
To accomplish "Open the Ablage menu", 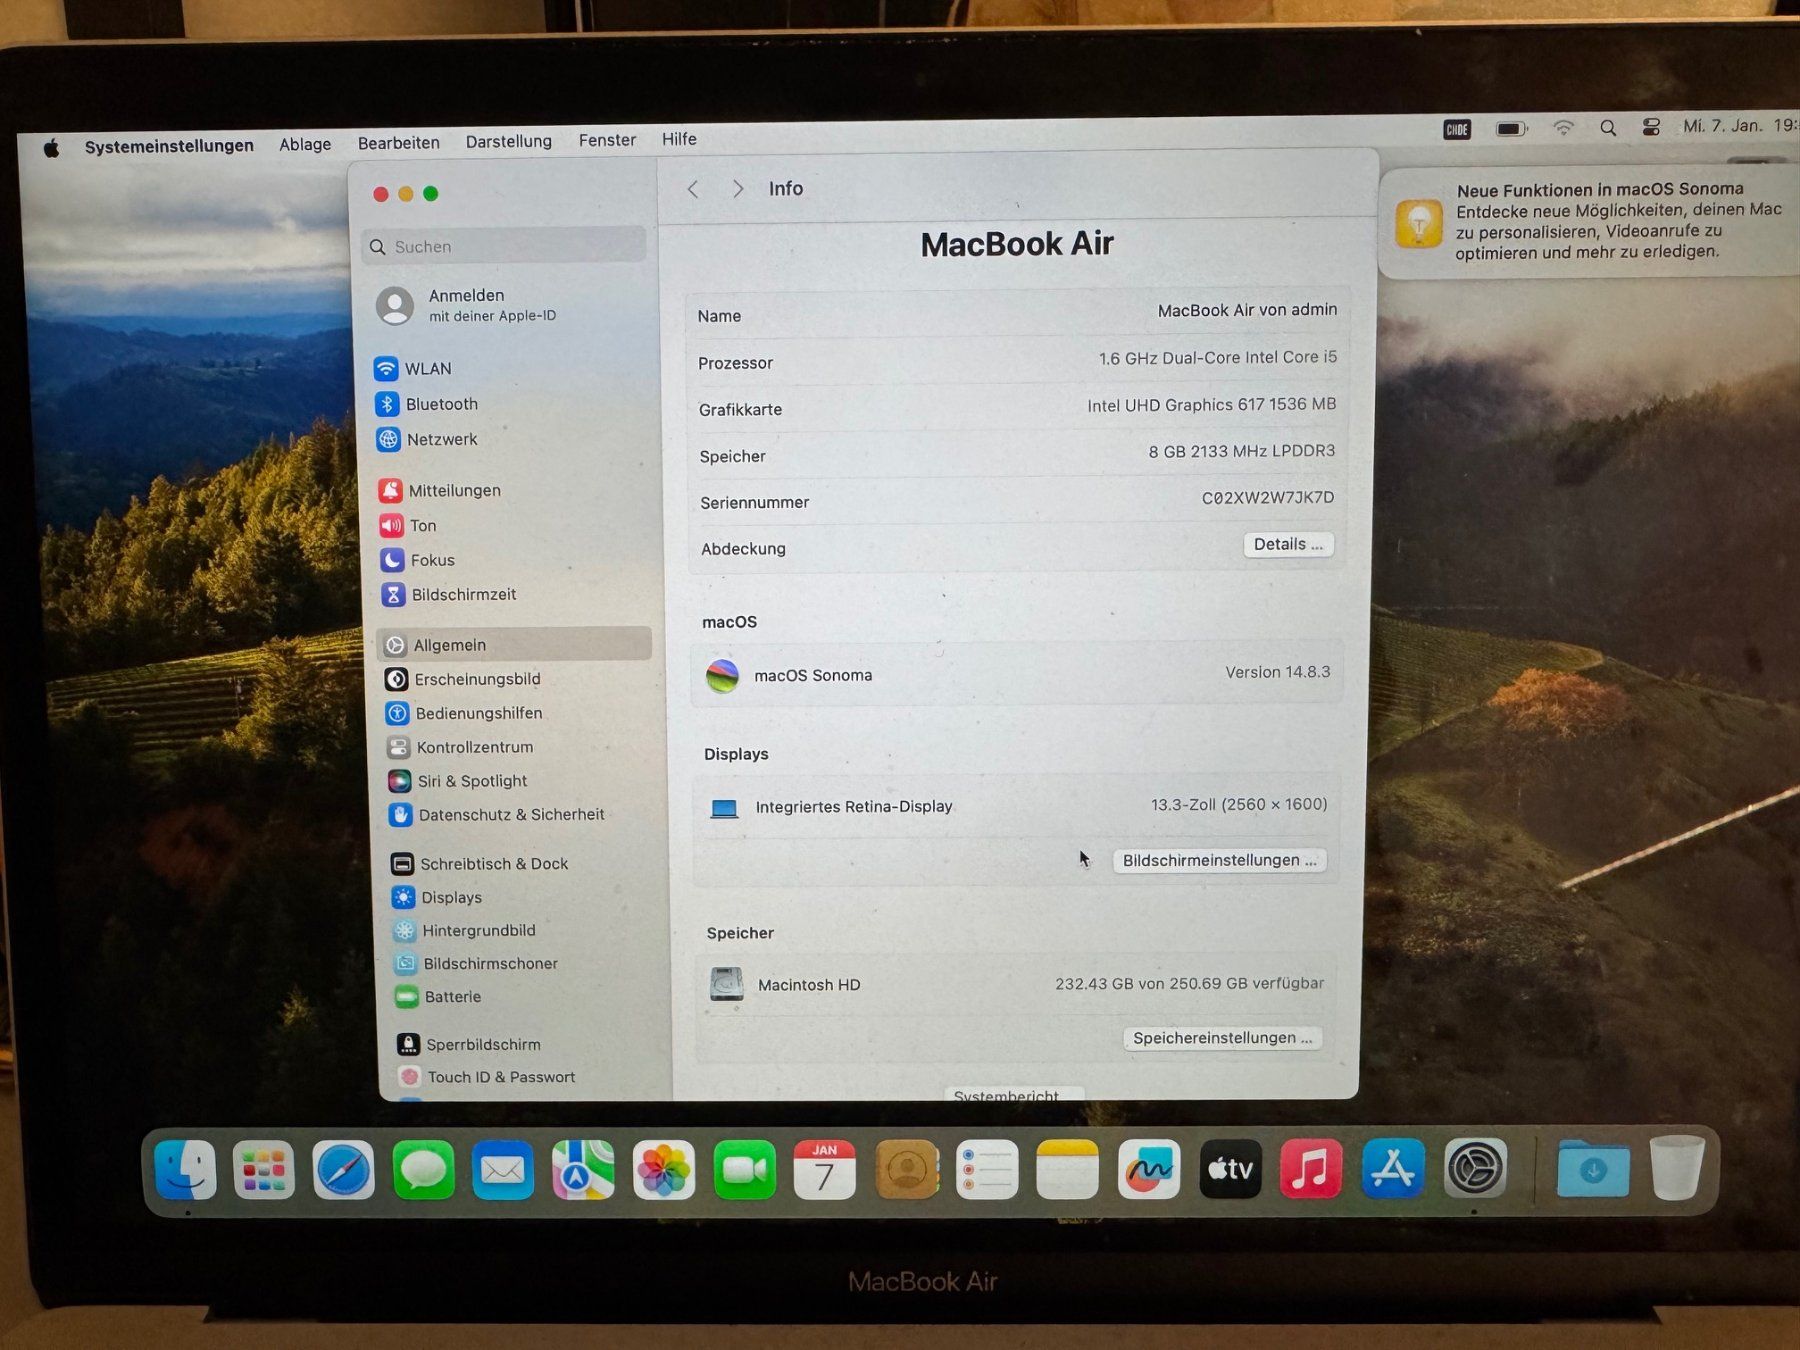I will (x=305, y=144).
